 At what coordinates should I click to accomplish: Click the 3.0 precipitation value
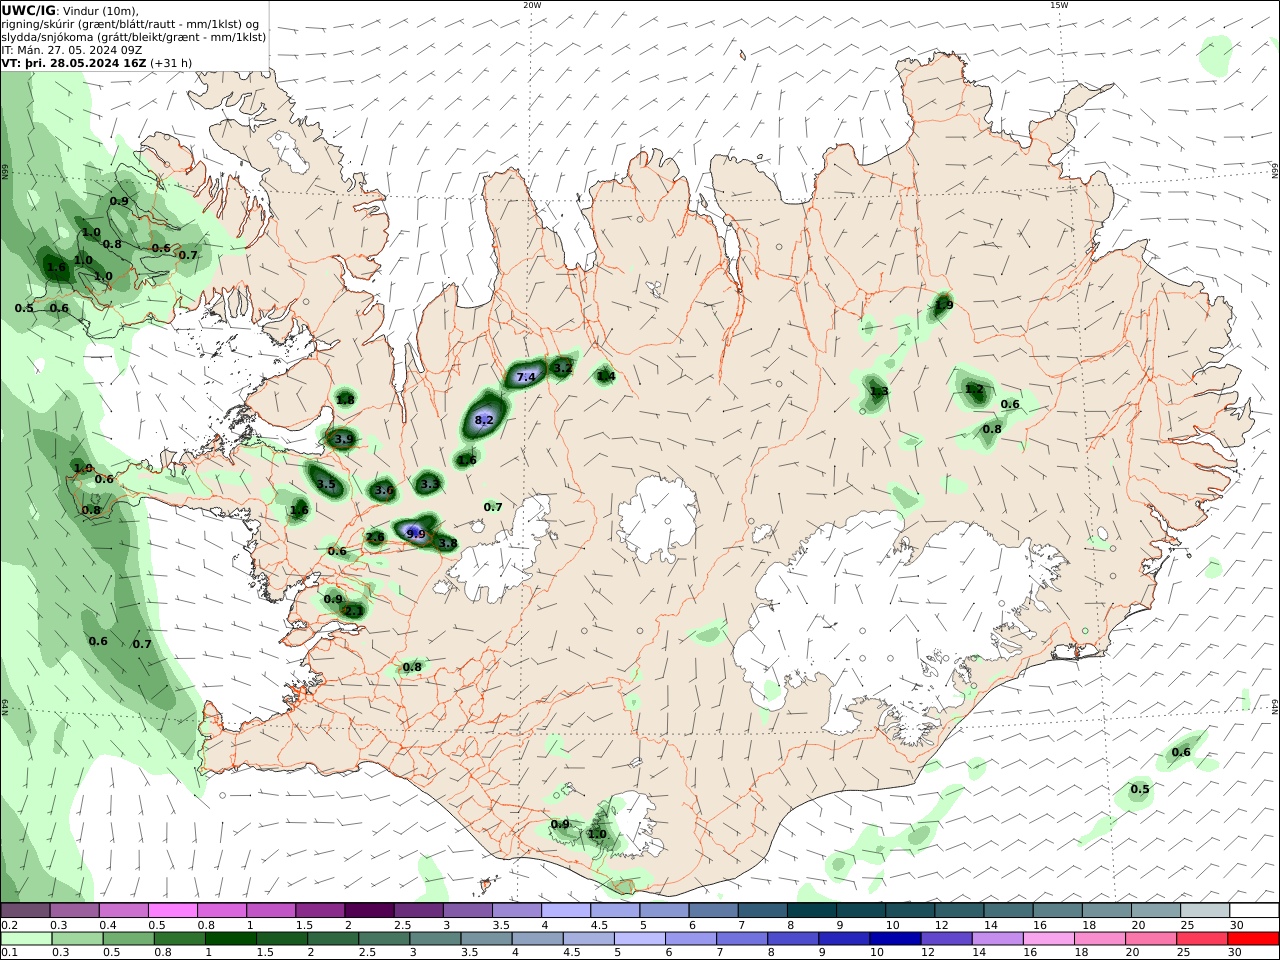[384, 490]
